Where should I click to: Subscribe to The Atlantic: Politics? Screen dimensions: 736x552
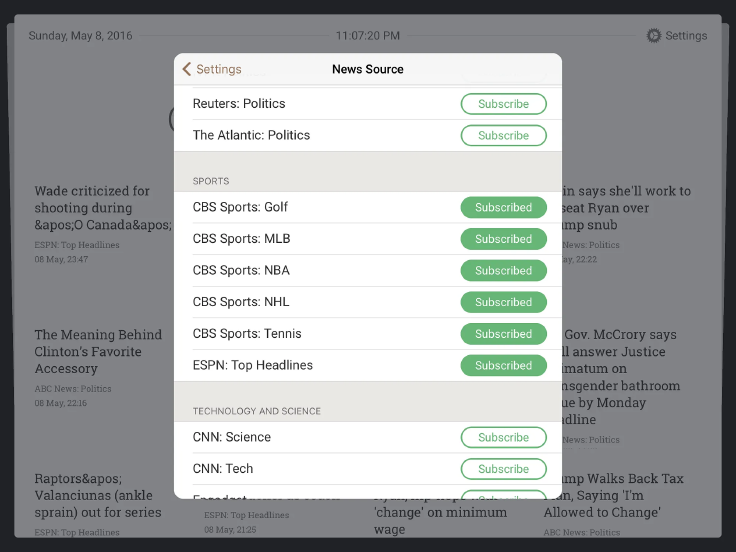(503, 135)
